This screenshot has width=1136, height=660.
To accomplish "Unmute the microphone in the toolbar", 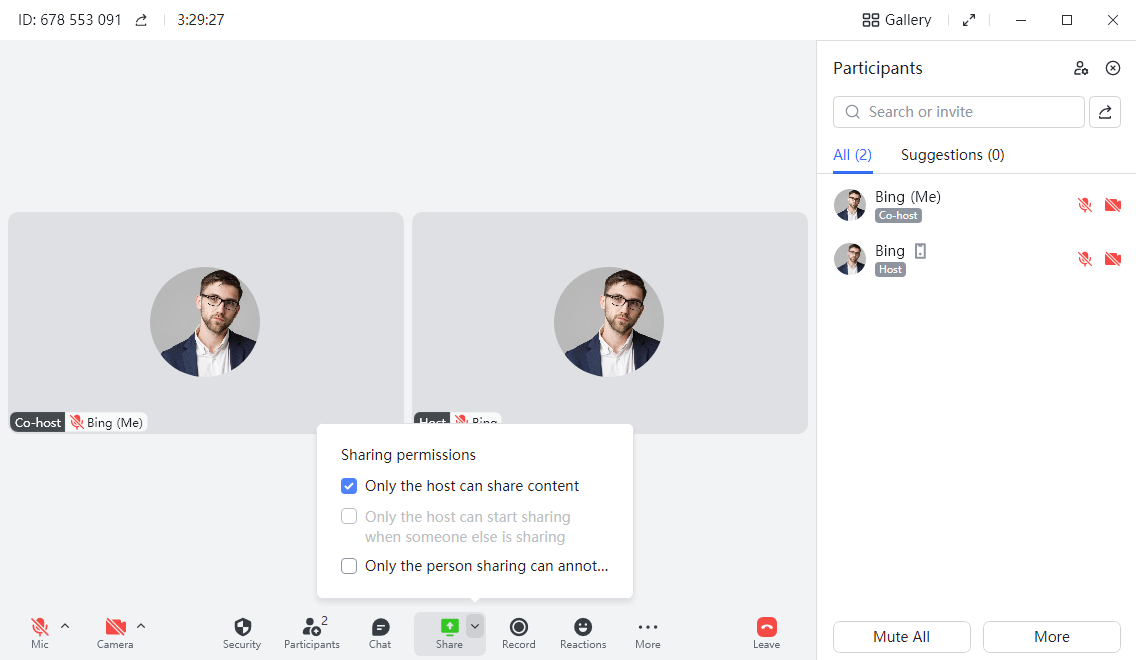I will (40, 628).
